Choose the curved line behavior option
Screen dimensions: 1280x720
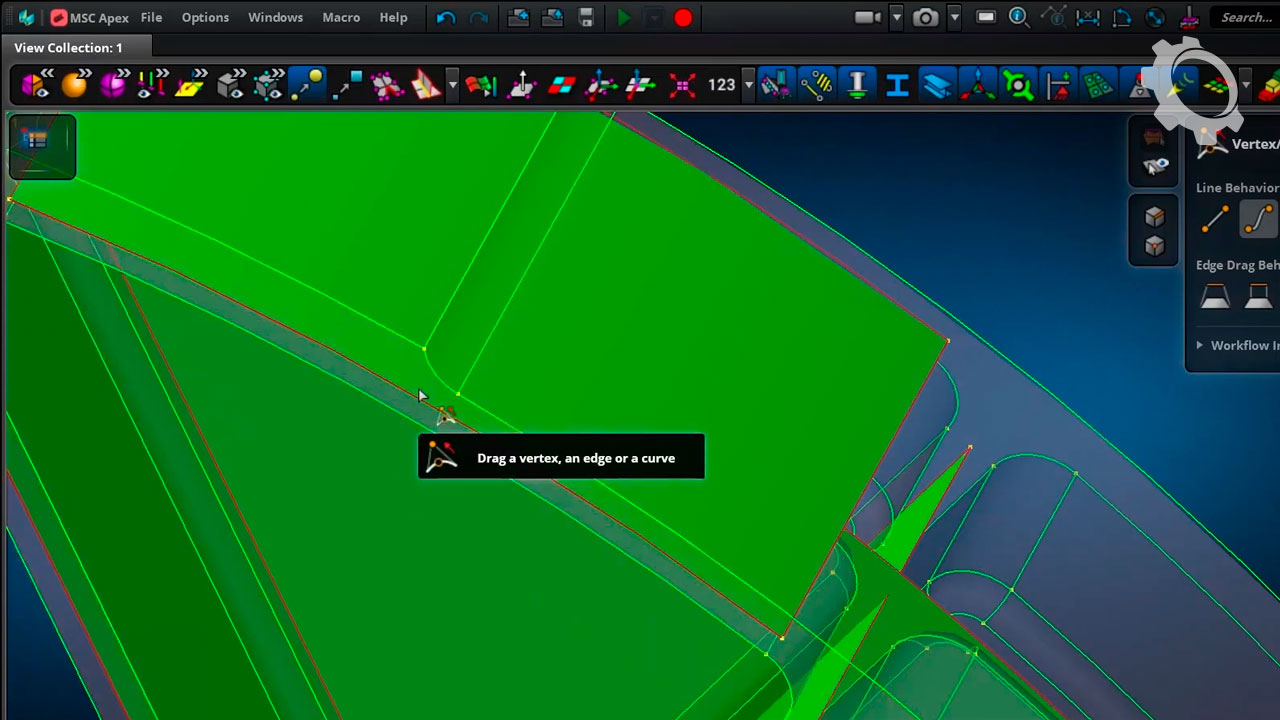point(1258,219)
